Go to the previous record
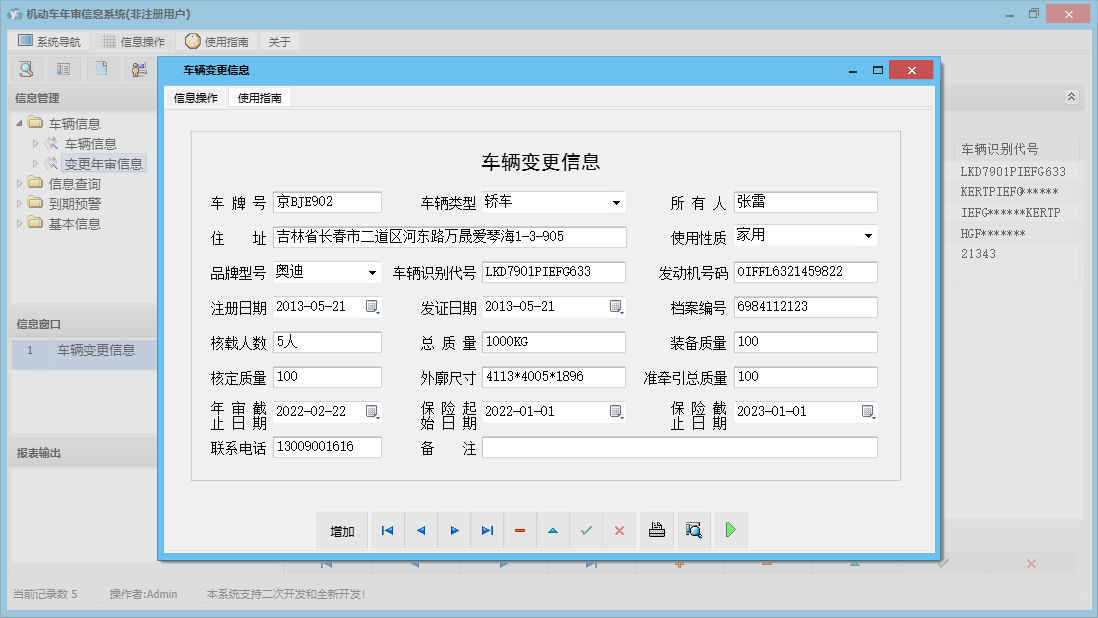1098x618 pixels. click(420, 531)
